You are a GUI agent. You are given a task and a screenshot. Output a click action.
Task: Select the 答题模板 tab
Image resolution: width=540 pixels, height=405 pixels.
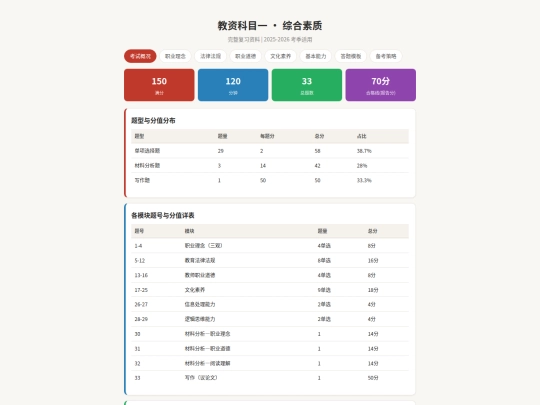click(x=351, y=56)
